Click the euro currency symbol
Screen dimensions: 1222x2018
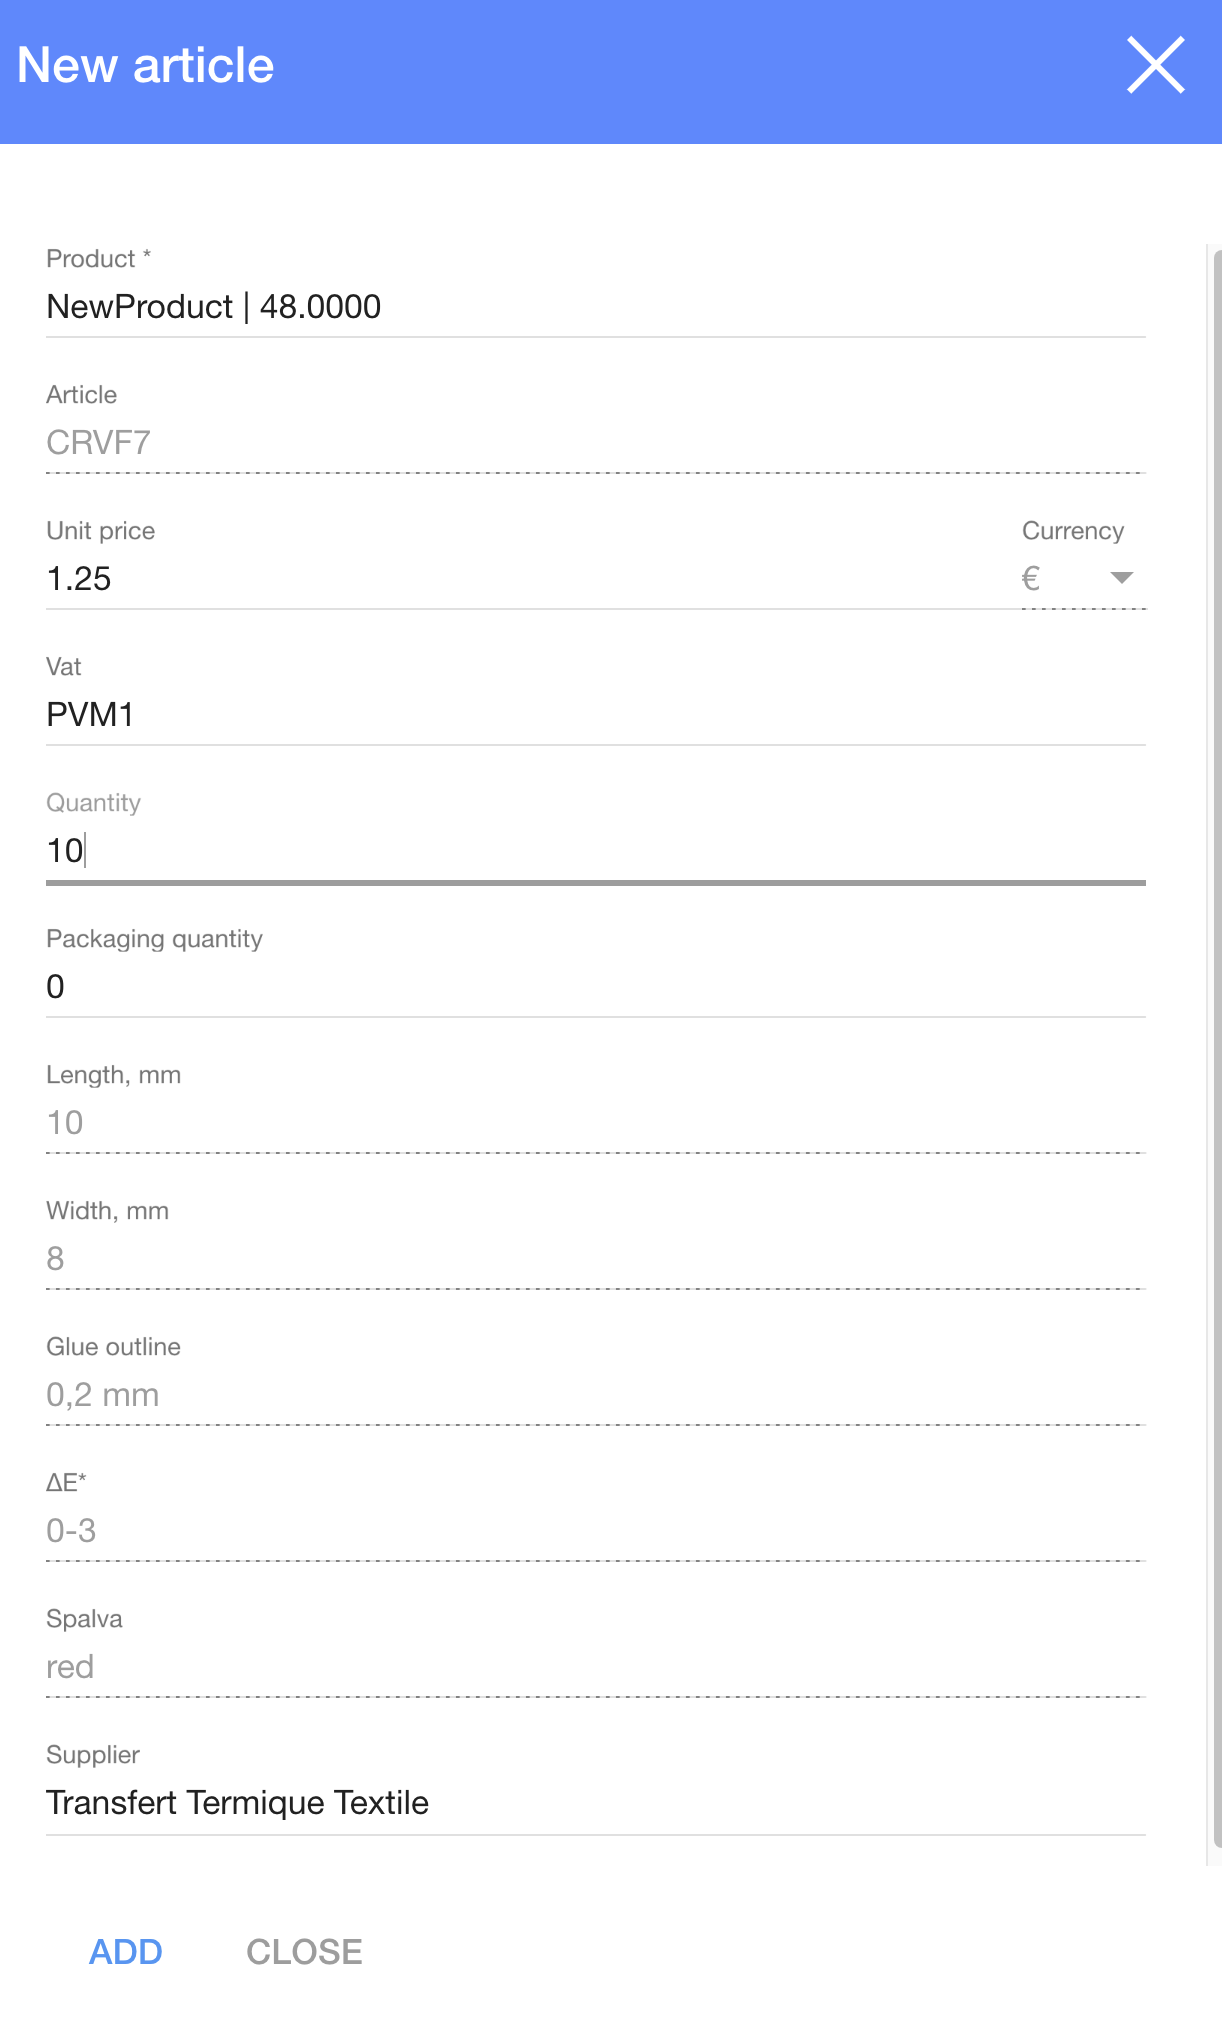[x=1031, y=578]
